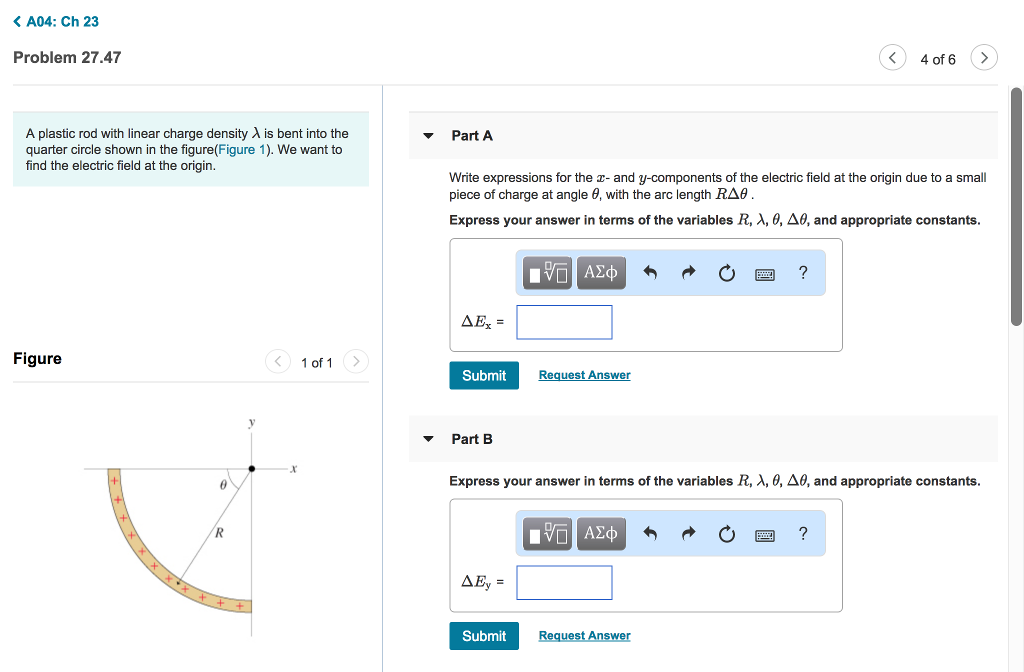Click the help question mark in Part A
The width and height of the screenshot is (1024, 672).
pyautogui.click(x=801, y=272)
